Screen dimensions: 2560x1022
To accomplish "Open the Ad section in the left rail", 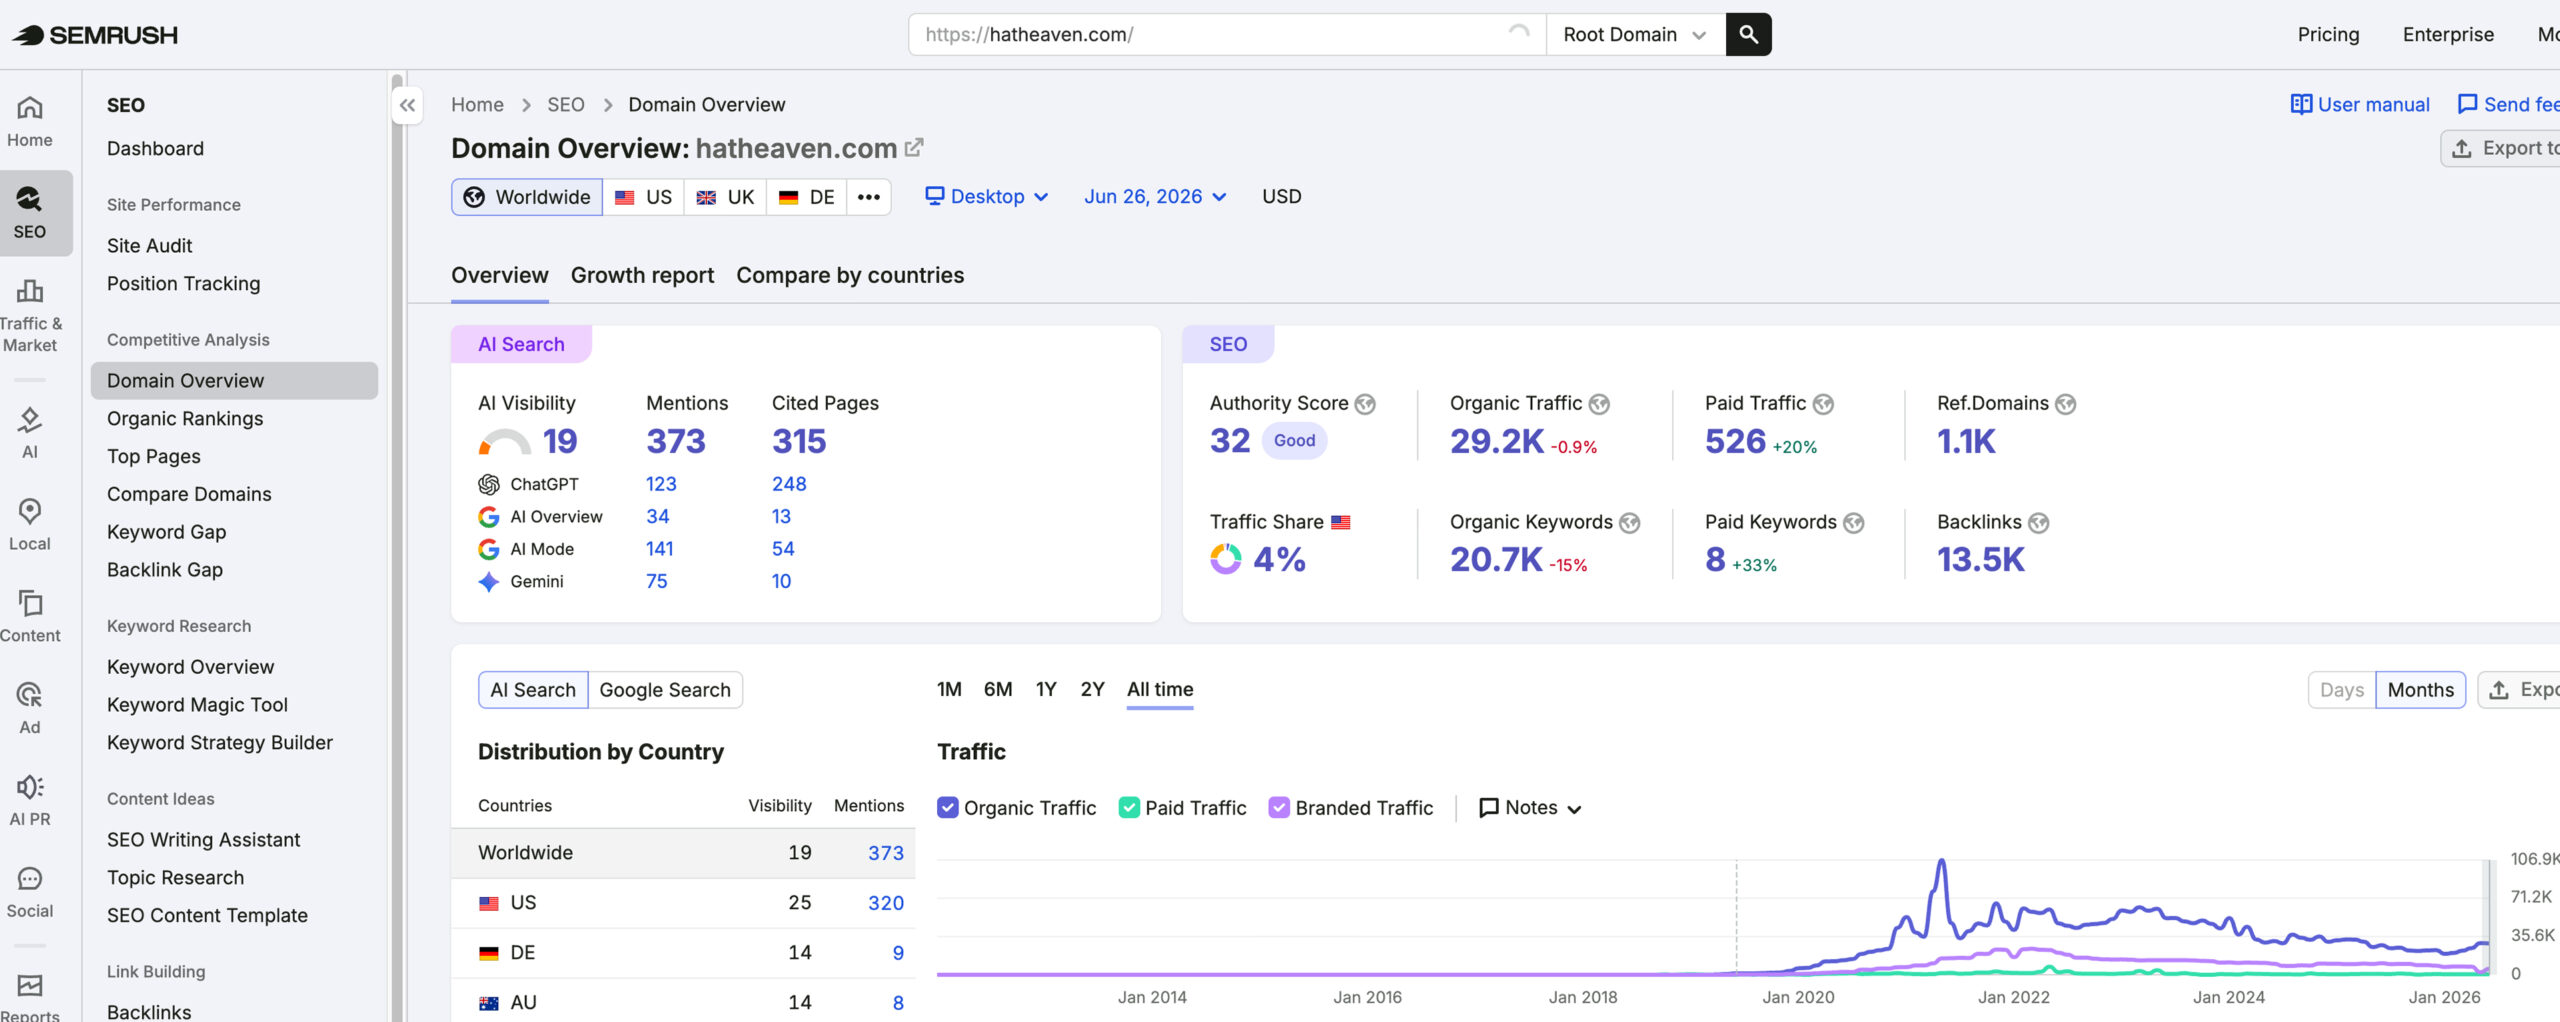I will click(x=30, y=709).
